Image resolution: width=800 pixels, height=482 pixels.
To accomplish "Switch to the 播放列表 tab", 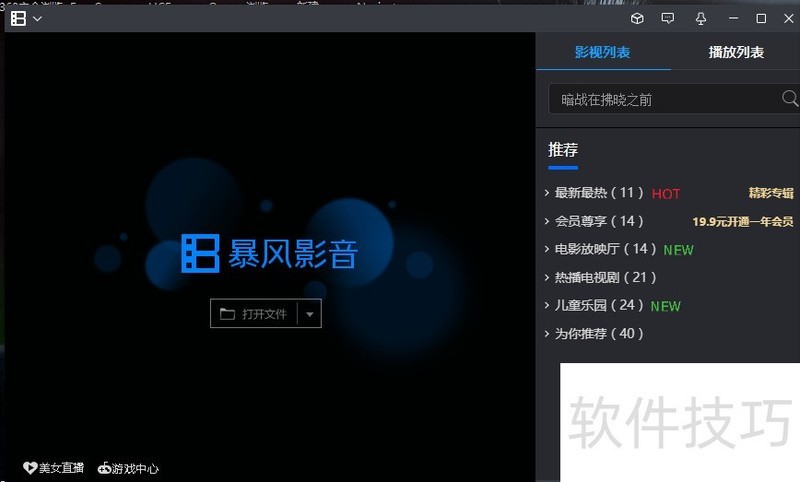I will point(736,52).
